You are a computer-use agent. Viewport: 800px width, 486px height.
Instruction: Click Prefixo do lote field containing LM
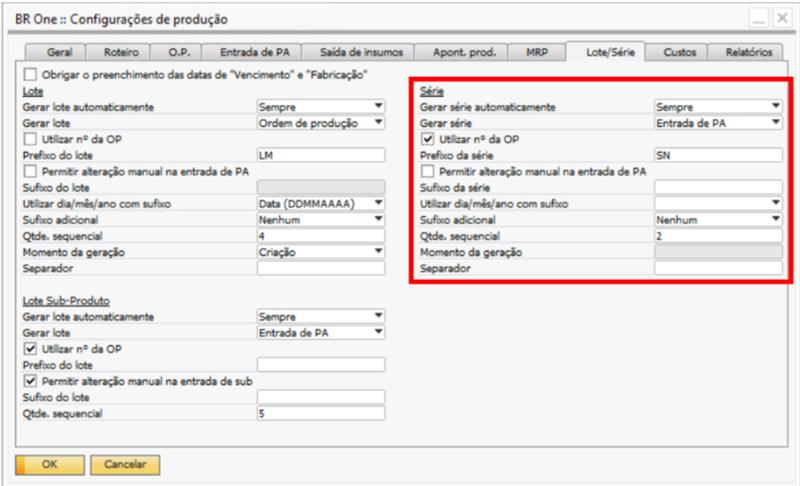pyautogui.click(x=320, y=155)
